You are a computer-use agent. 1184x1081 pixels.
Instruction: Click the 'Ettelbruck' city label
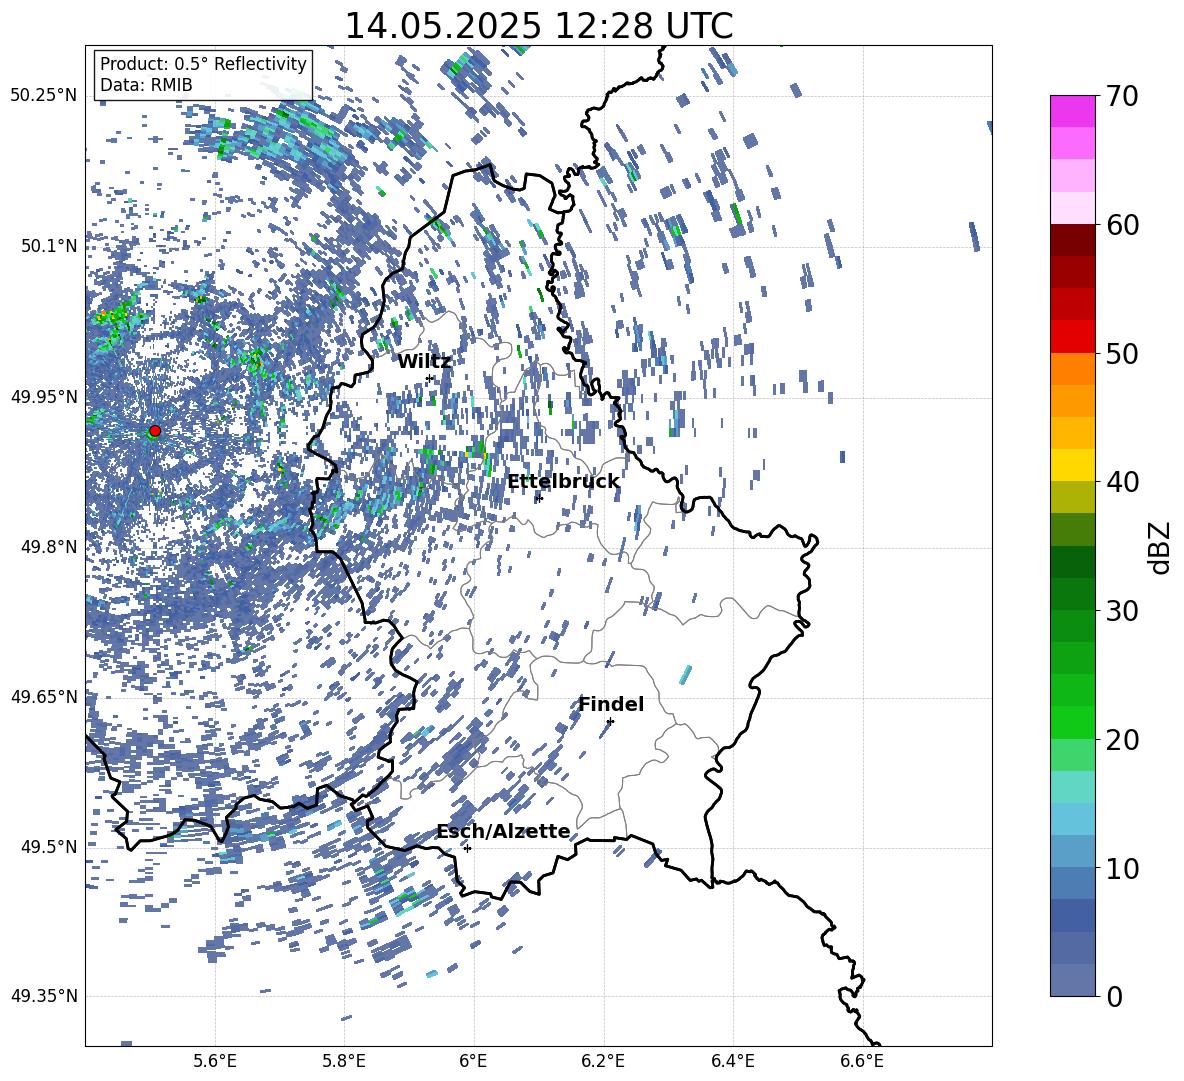[x=563, y=482]
